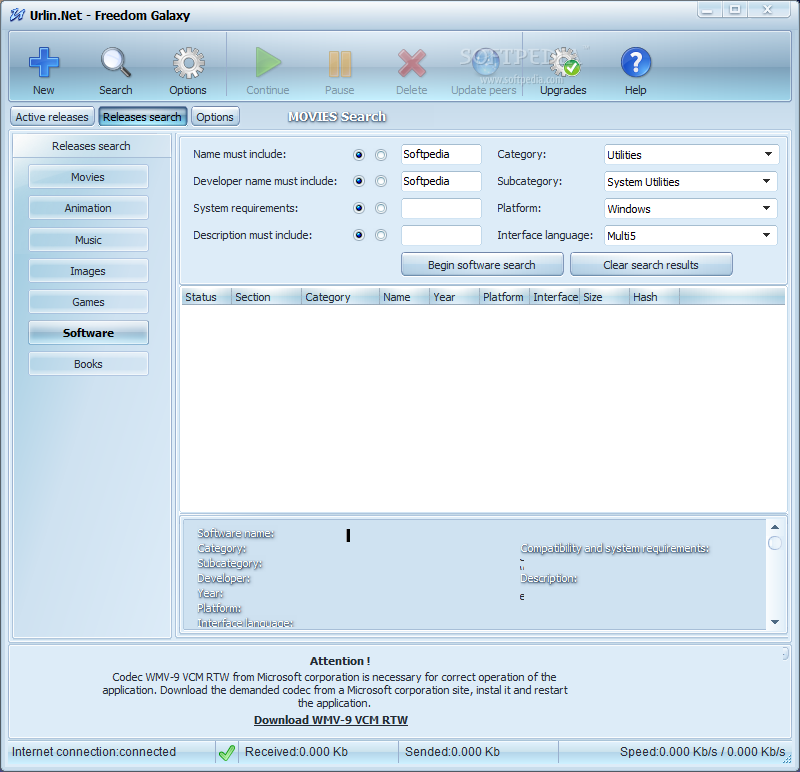The width and height of the screenshot is (800, 772).
Task: Open the Category dropdown showing Utilities
Action: [691, 155]
